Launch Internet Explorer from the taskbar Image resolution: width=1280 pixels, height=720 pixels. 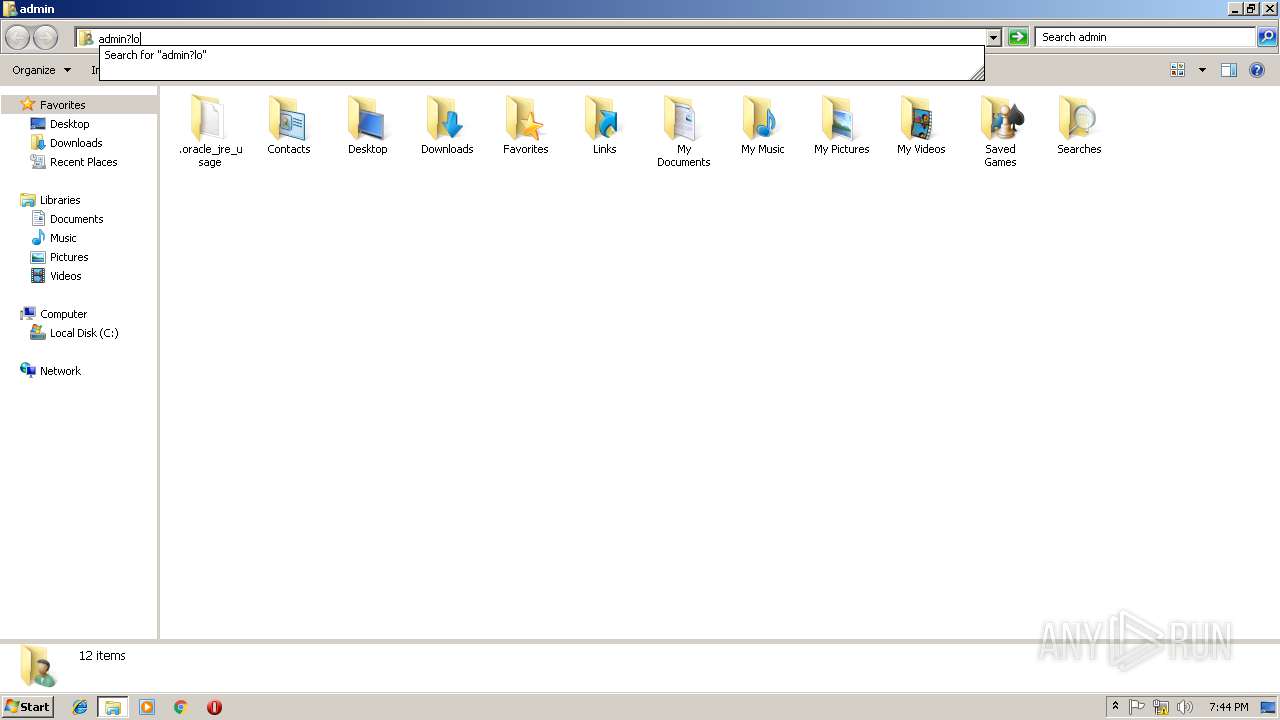pos(80,707)
